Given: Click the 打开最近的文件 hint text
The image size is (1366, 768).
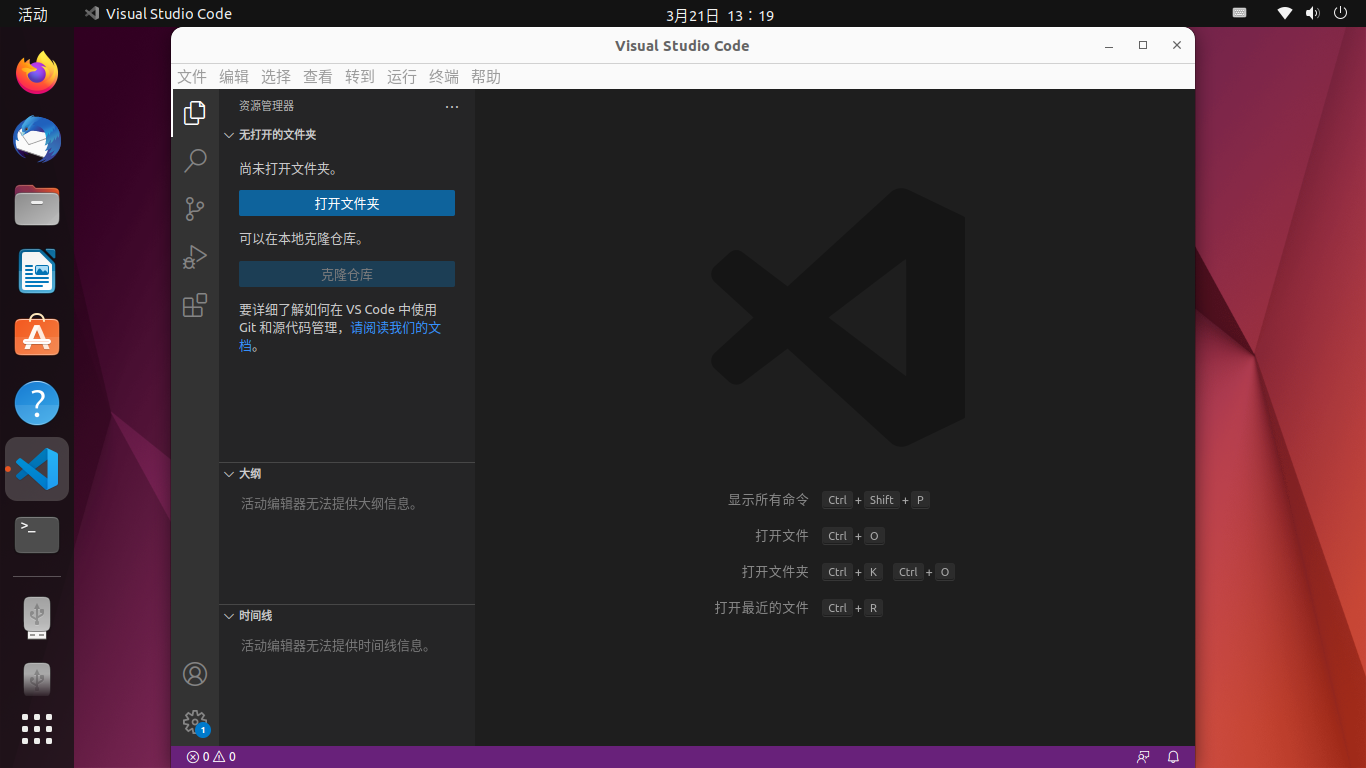Looking at the screenshot, I should click(762, 608).
